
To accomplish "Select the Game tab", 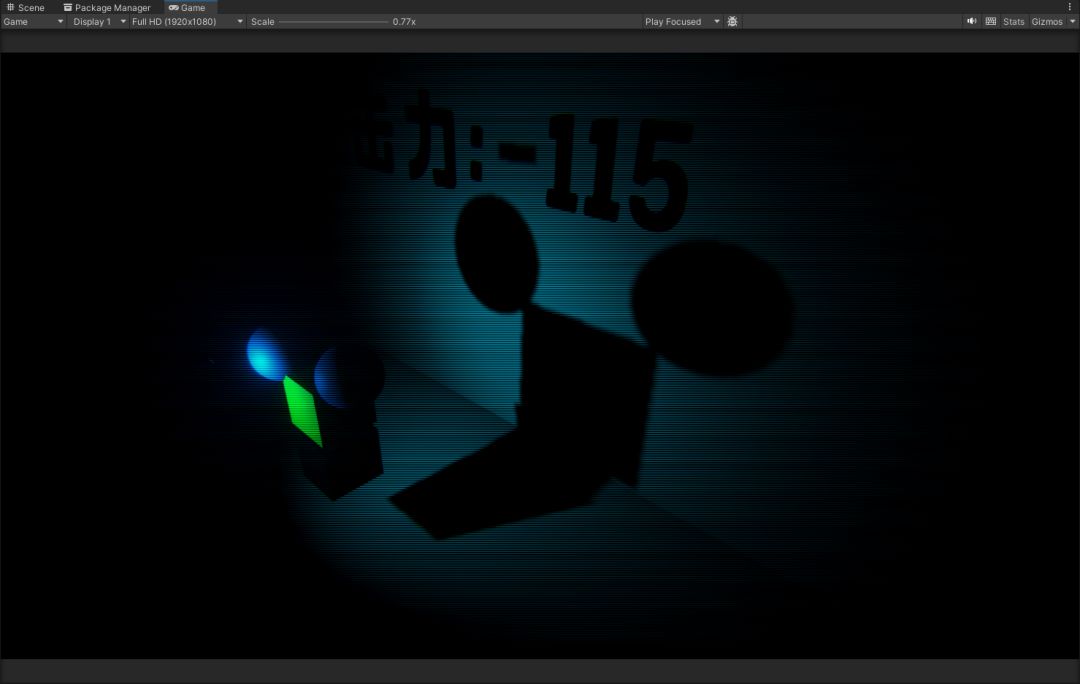I will point(187,8).
